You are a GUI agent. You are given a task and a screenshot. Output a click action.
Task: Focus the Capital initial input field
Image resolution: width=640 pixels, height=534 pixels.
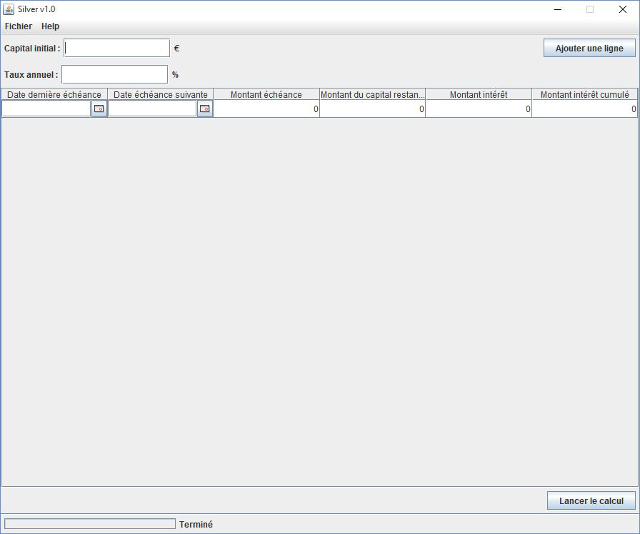coord(117,48)
